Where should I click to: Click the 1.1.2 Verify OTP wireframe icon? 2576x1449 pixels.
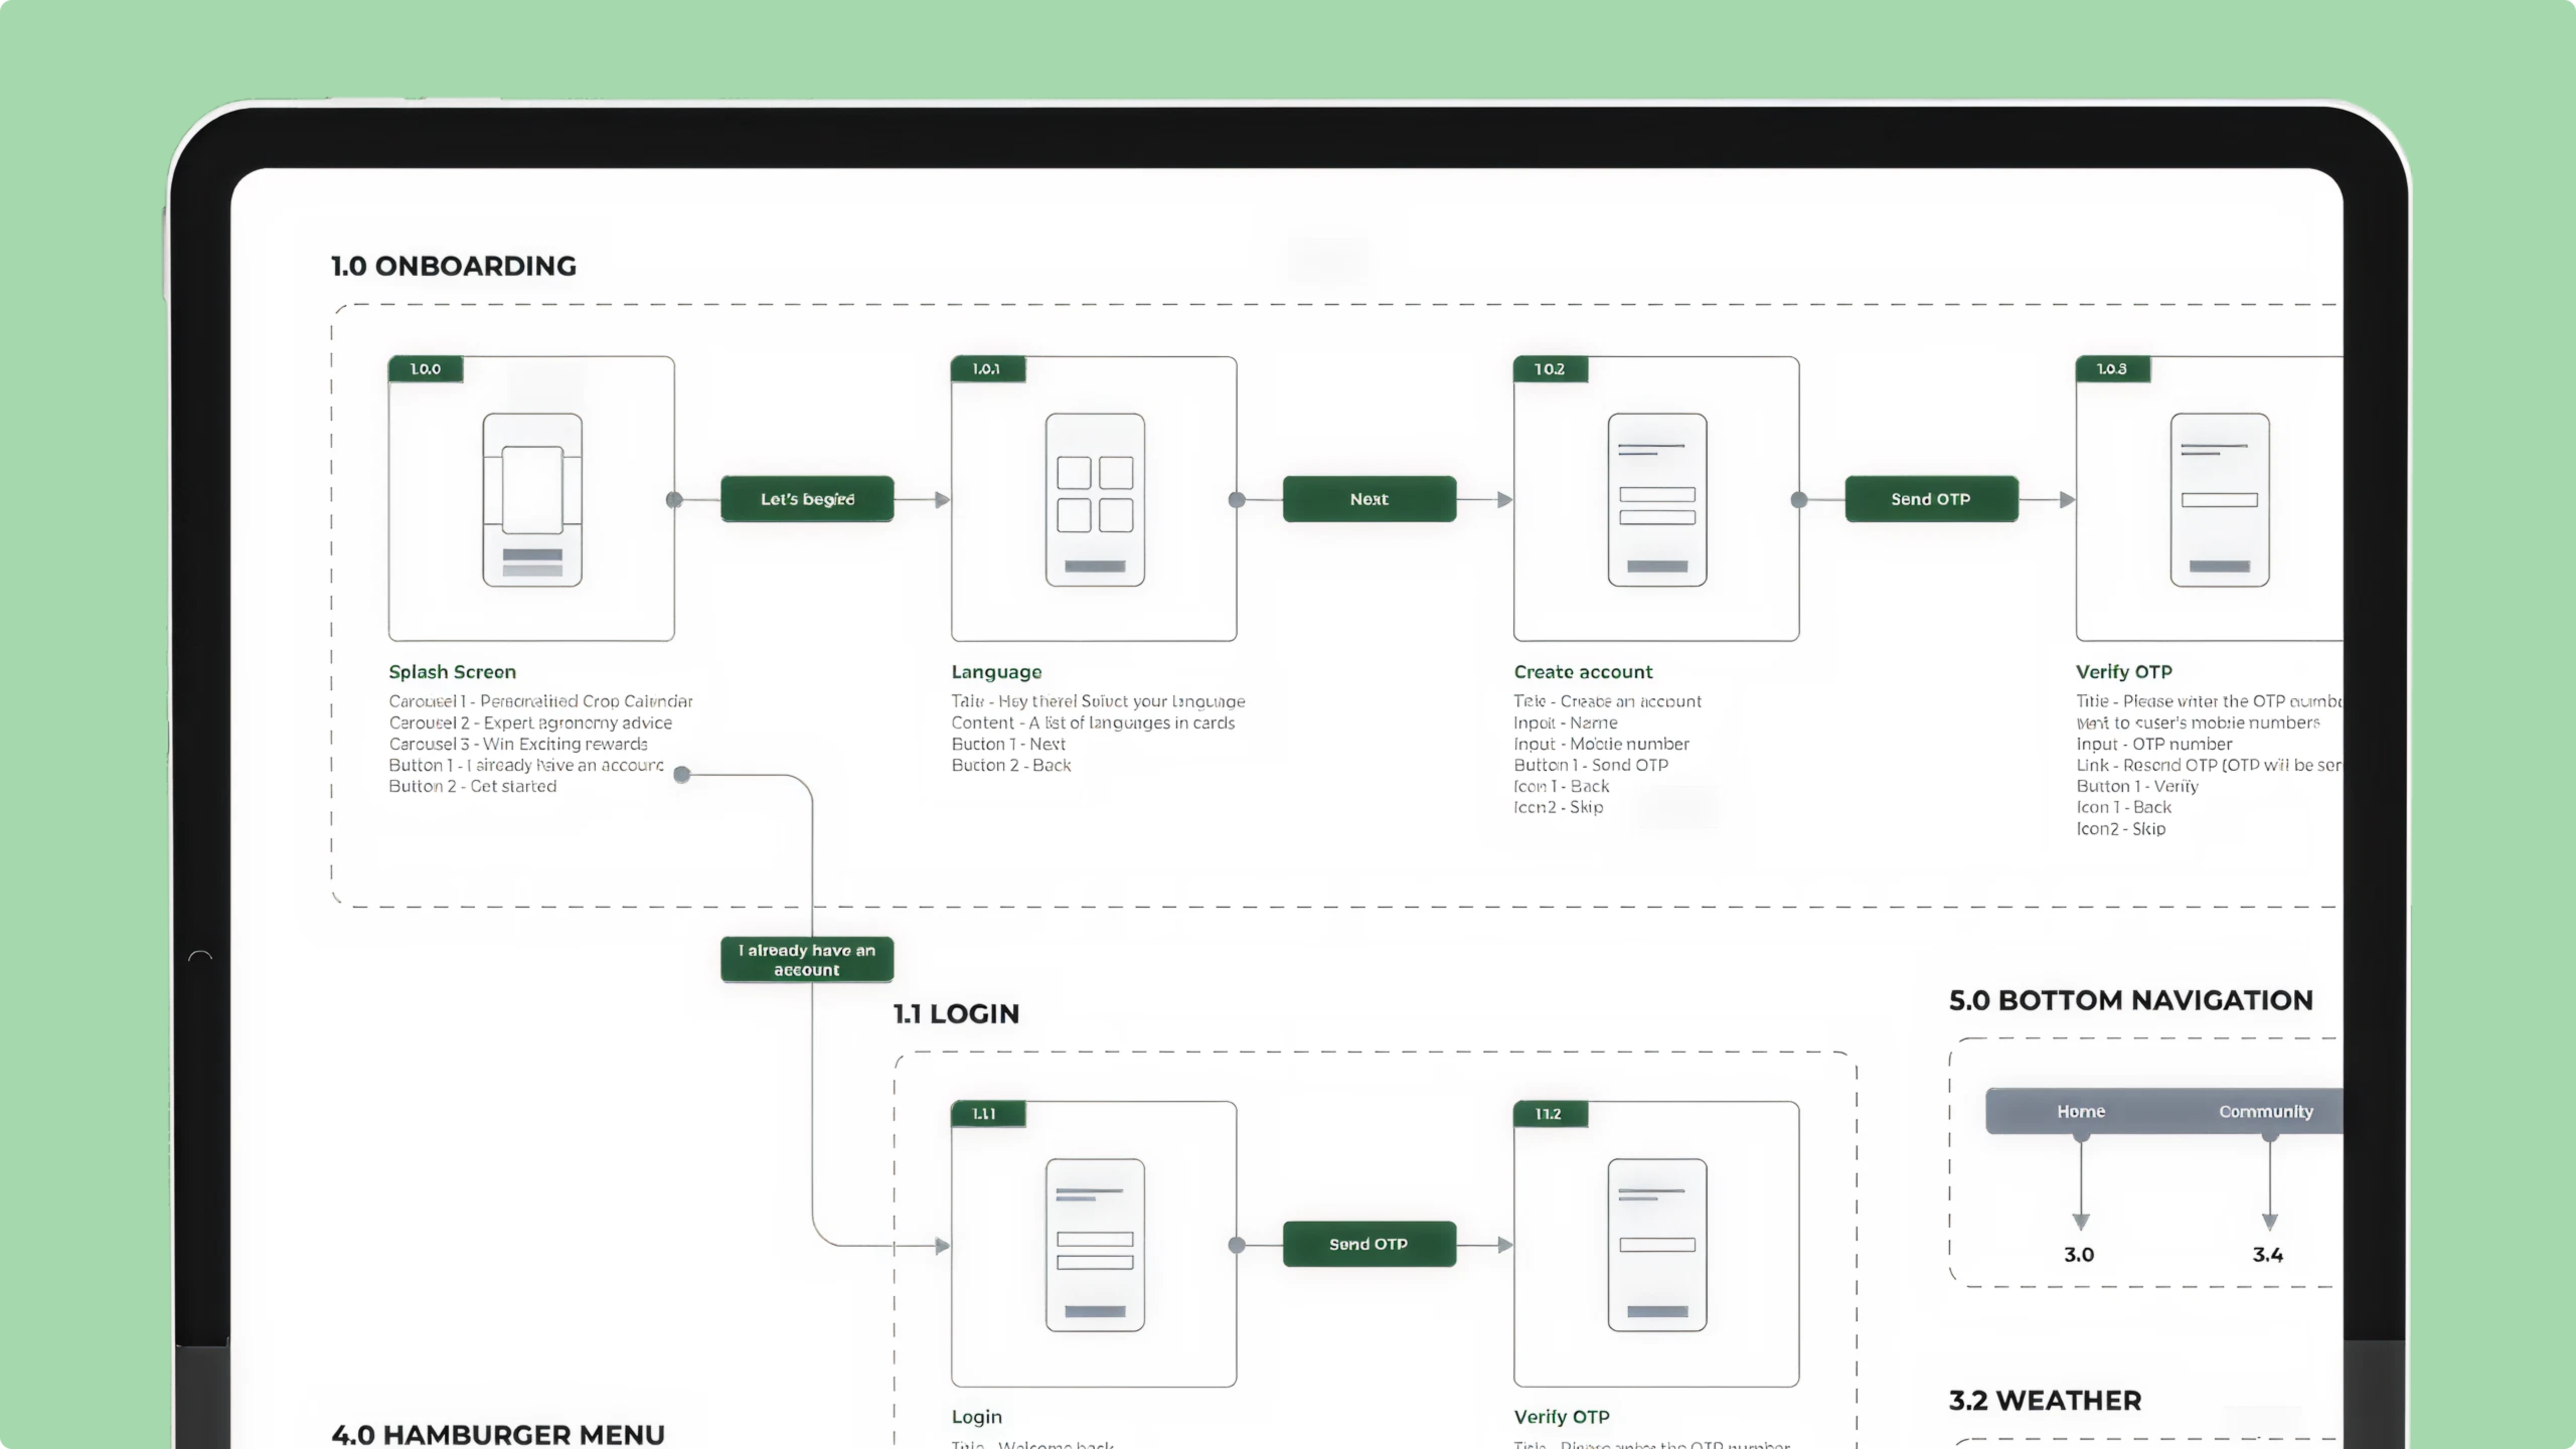tap(1657, 1244)
